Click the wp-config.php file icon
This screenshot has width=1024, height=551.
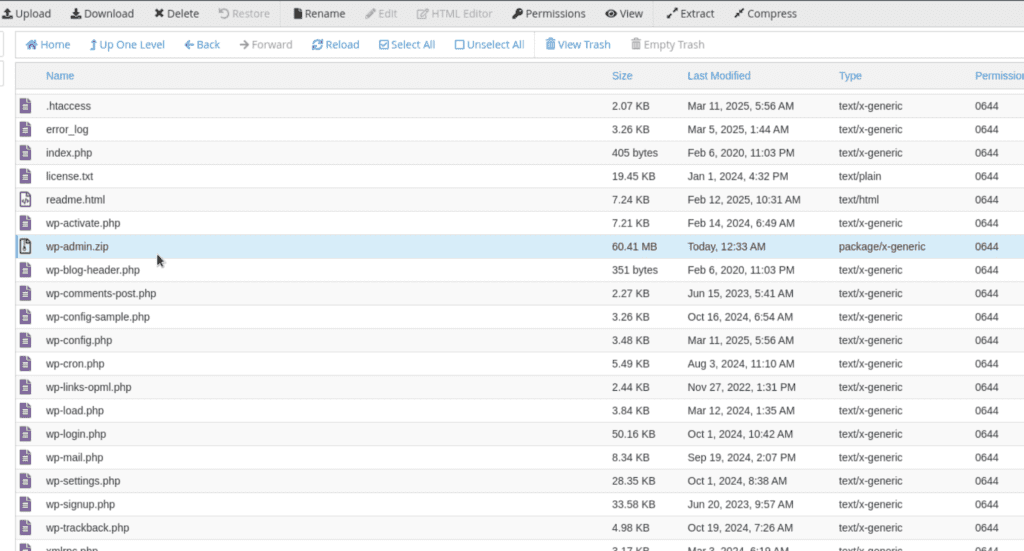click(25, 341)
